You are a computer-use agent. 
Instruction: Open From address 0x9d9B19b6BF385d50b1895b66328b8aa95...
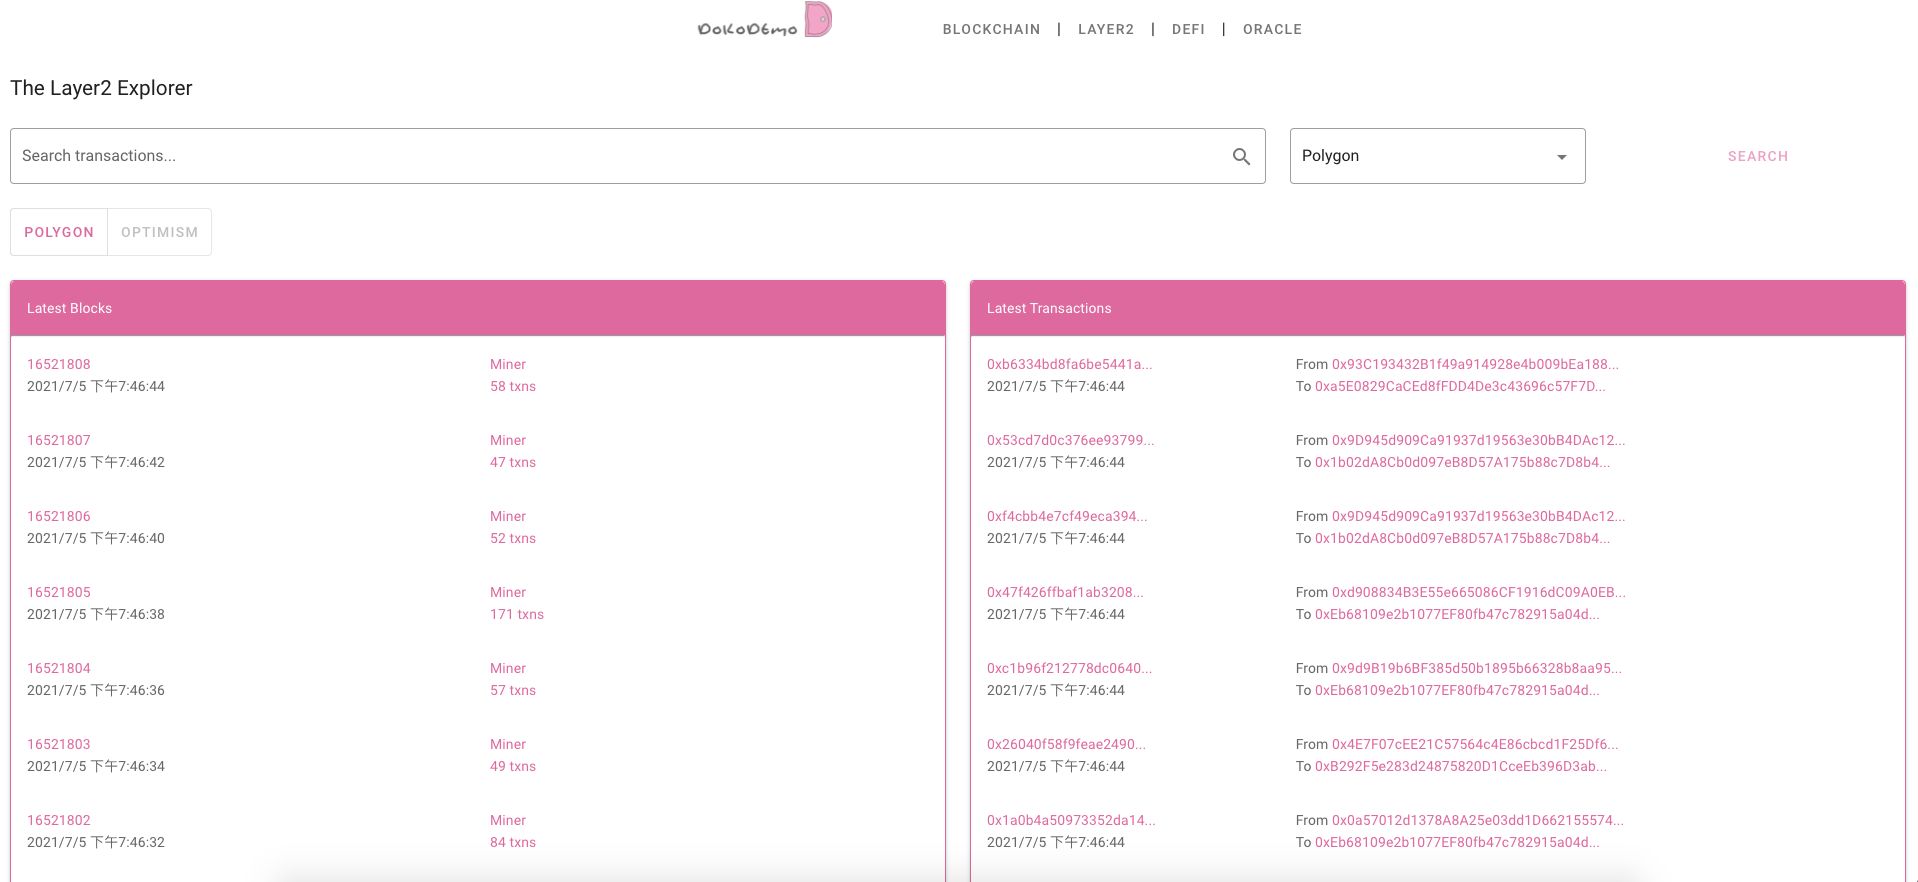[1476, 668]
